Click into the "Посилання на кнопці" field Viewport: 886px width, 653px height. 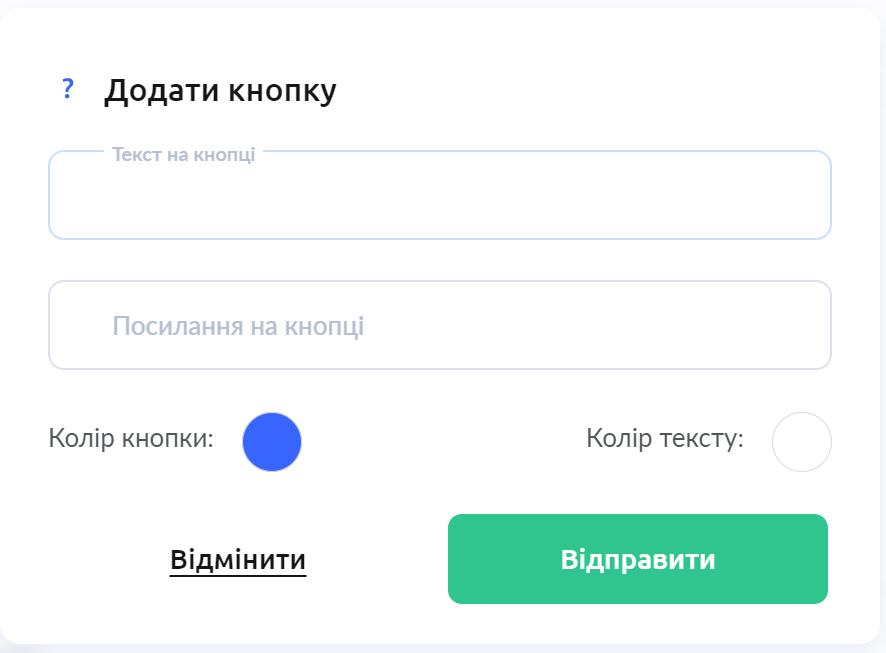440,326
